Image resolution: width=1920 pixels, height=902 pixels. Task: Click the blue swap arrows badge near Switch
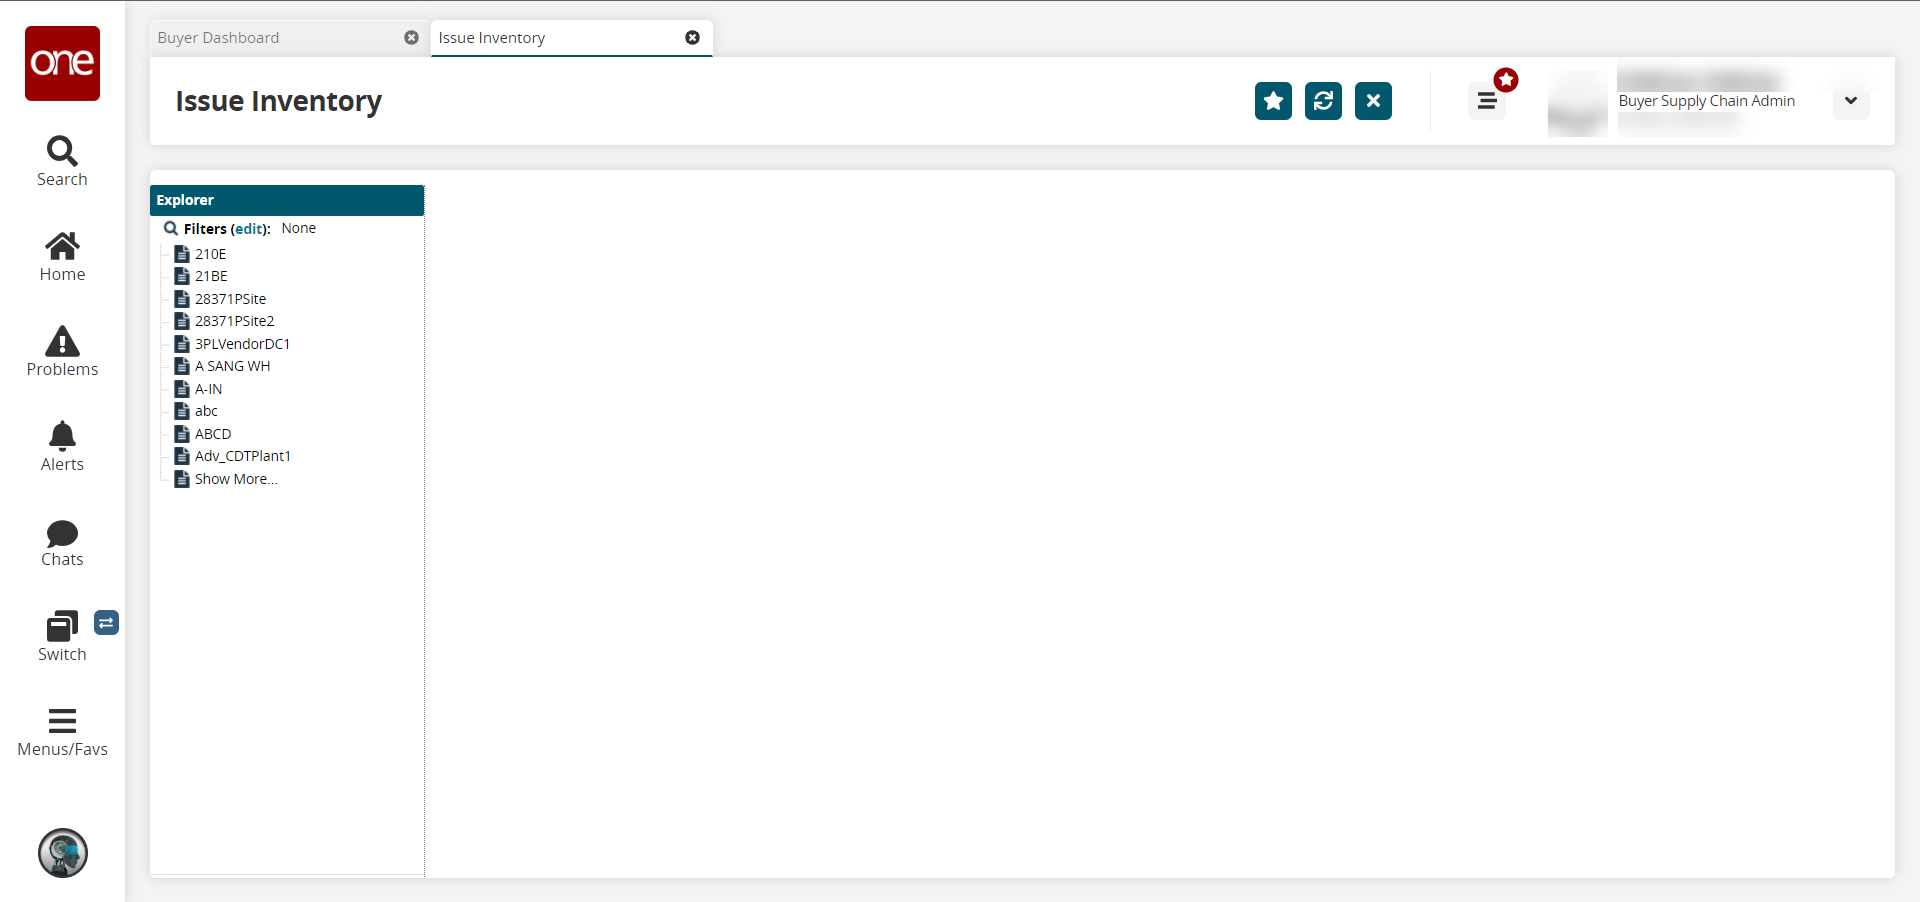(x=106, y=623)
